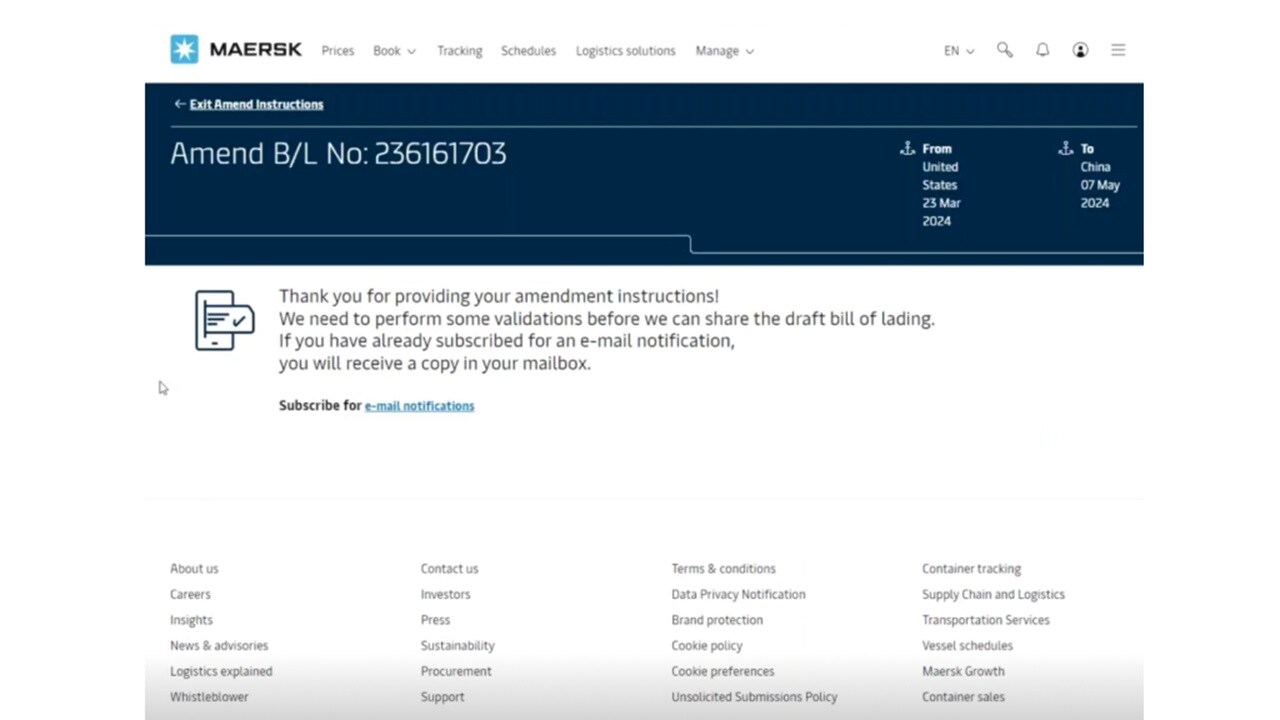Open the Contact us footer link
The image size is (1280, 720).
click(x=449, y=569)
